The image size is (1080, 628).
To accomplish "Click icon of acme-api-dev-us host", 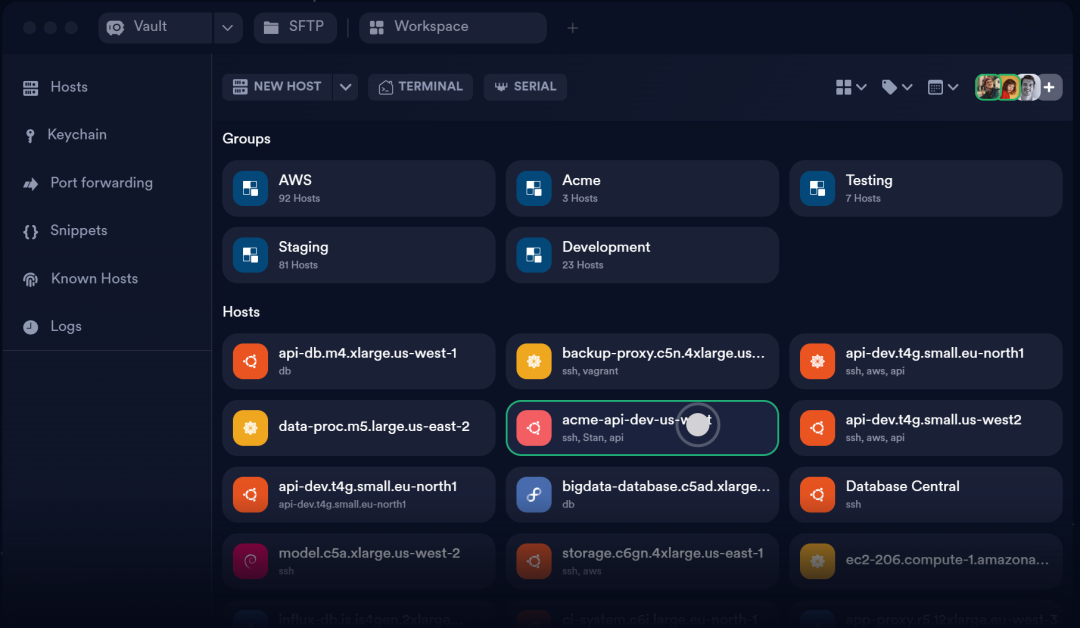I will [x=534, y=428].
